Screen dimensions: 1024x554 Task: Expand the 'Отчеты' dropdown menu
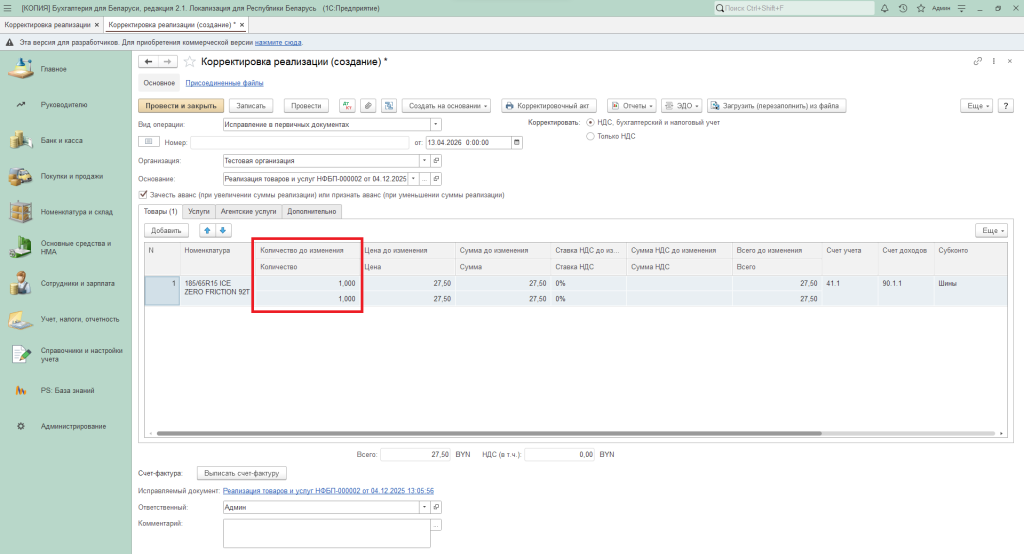click(634, 105)
